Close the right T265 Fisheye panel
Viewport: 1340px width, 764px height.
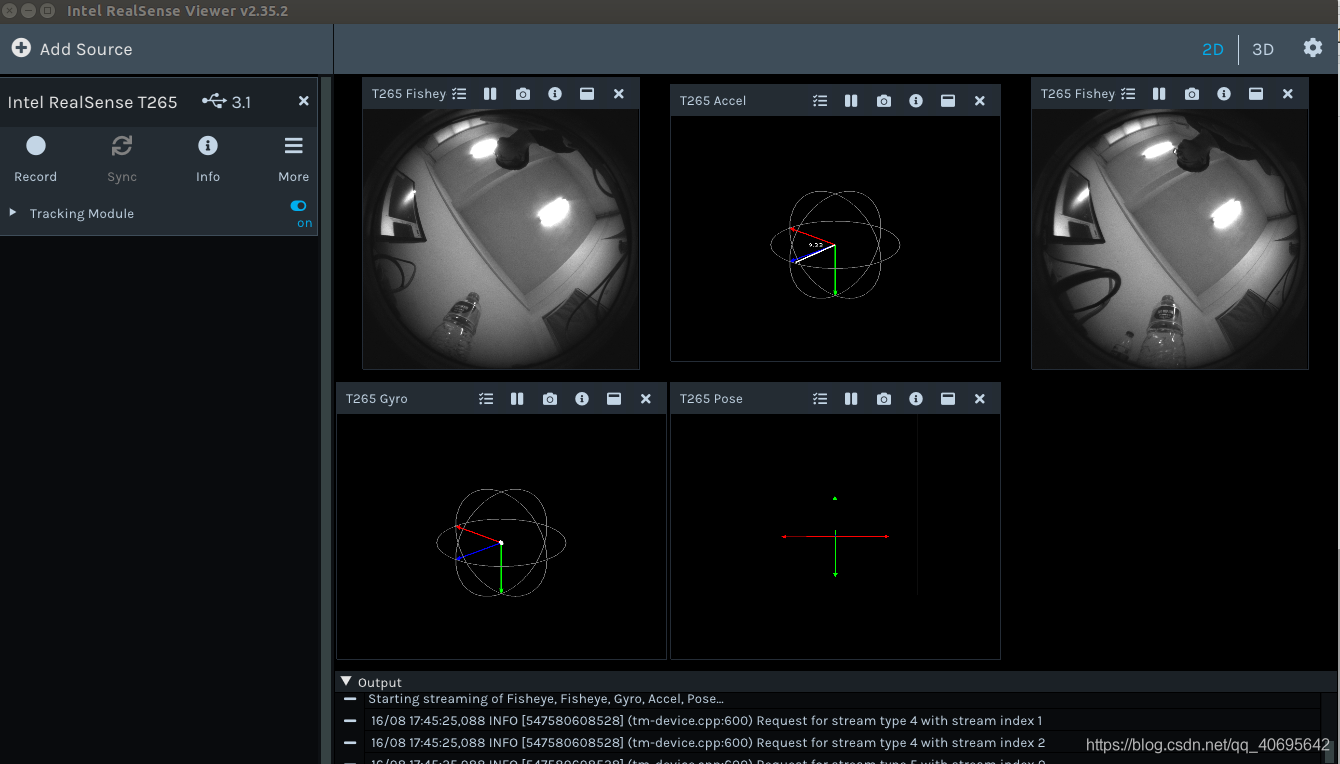(1287, 94)
